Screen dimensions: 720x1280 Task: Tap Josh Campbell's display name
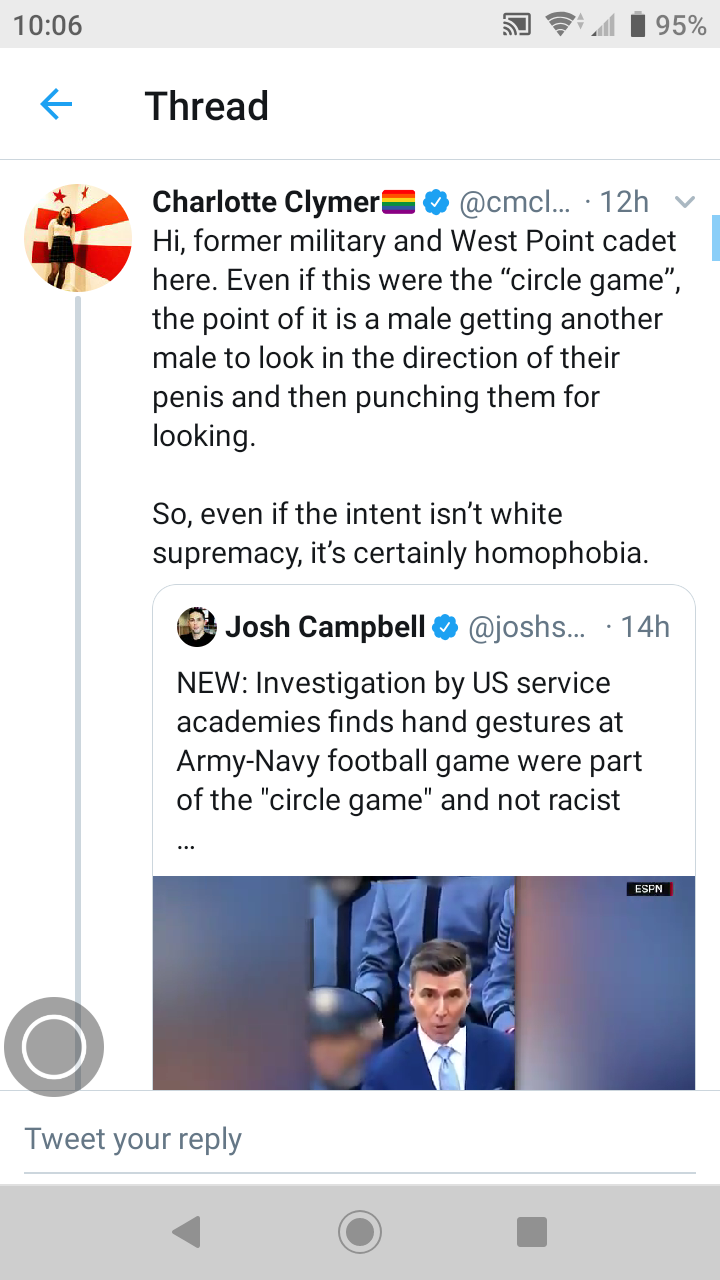tap(326, 627)
